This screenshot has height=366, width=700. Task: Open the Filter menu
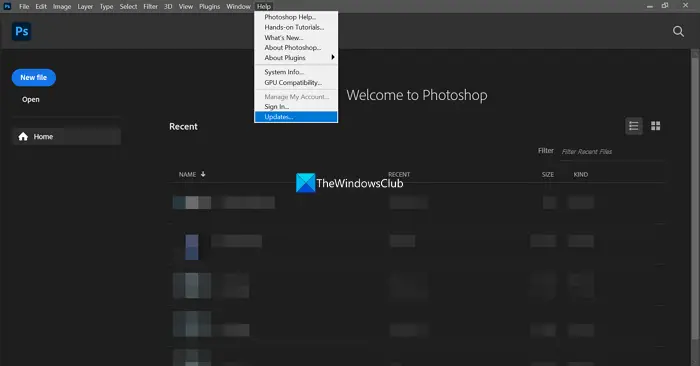coord(150,6)
